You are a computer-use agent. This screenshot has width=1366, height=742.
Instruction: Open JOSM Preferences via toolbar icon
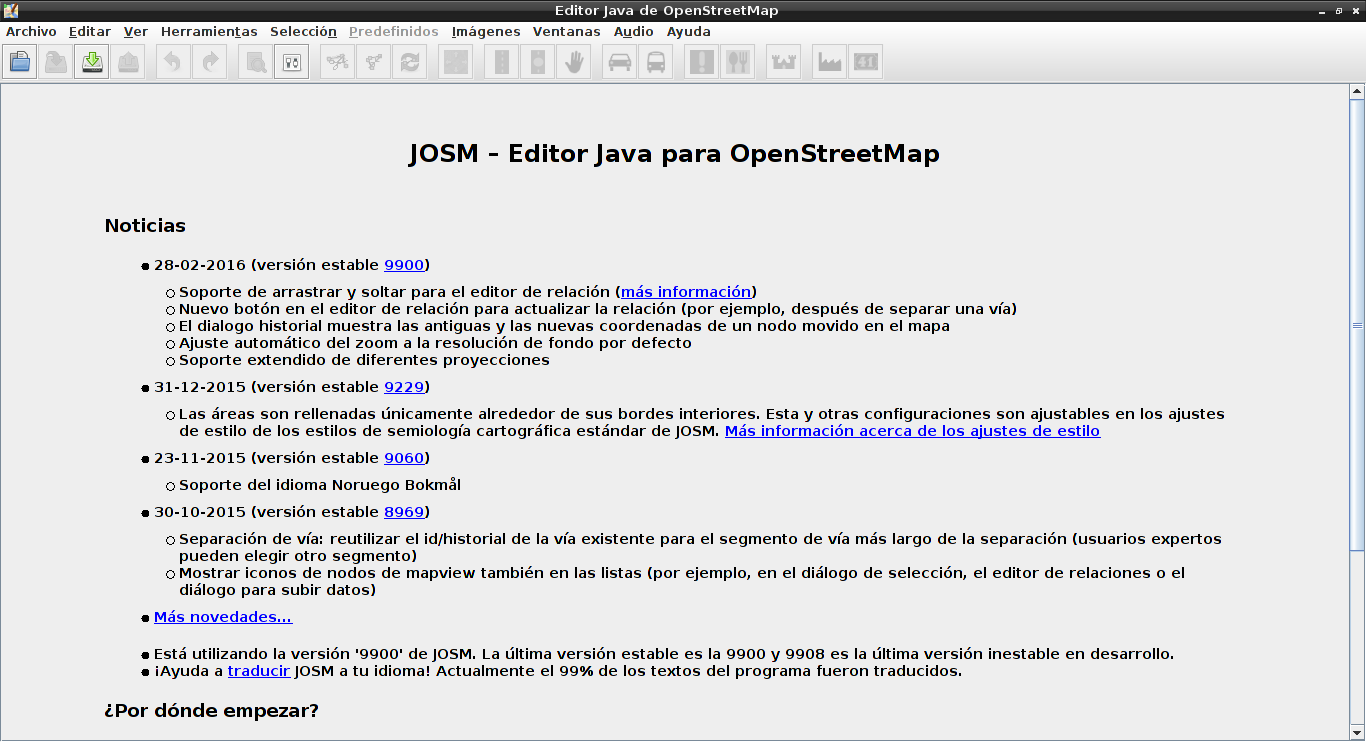[290, 61]
